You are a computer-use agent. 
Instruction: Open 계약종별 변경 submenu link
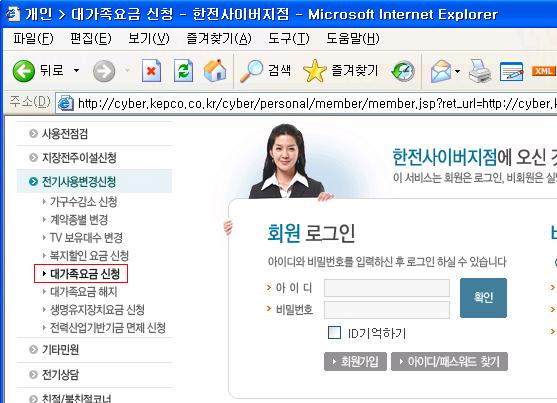(x=79, y=220)
